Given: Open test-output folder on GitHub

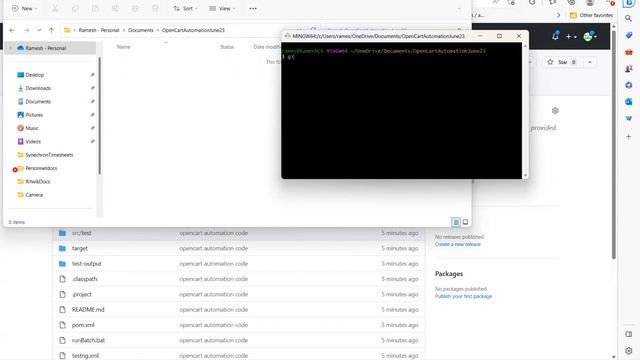Looking at the screenshot, I should [87, 264].
